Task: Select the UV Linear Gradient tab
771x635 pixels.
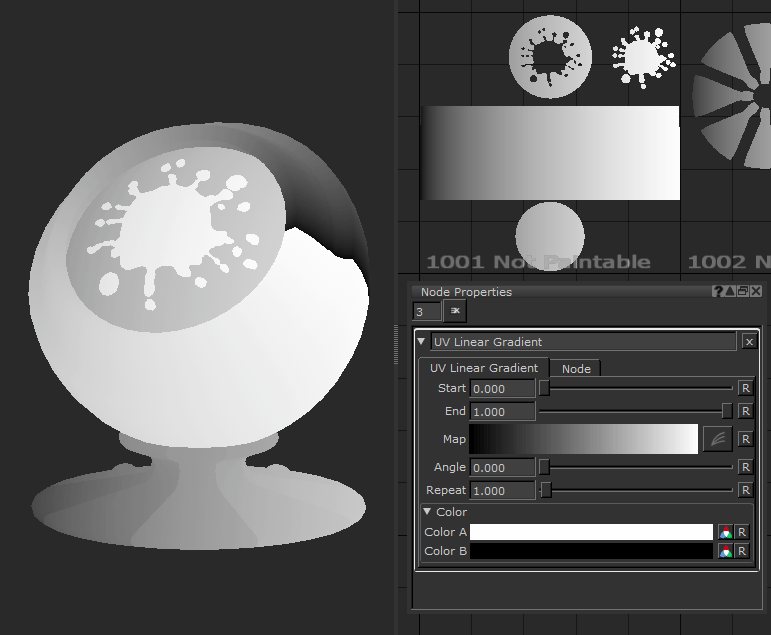Action: tap(484, 368)
